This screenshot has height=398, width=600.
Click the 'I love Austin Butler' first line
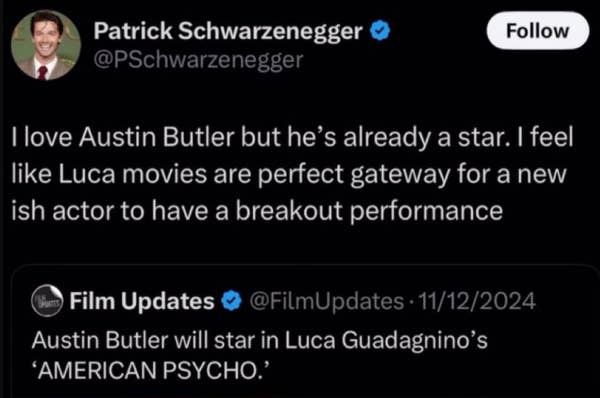coord(292,137)
